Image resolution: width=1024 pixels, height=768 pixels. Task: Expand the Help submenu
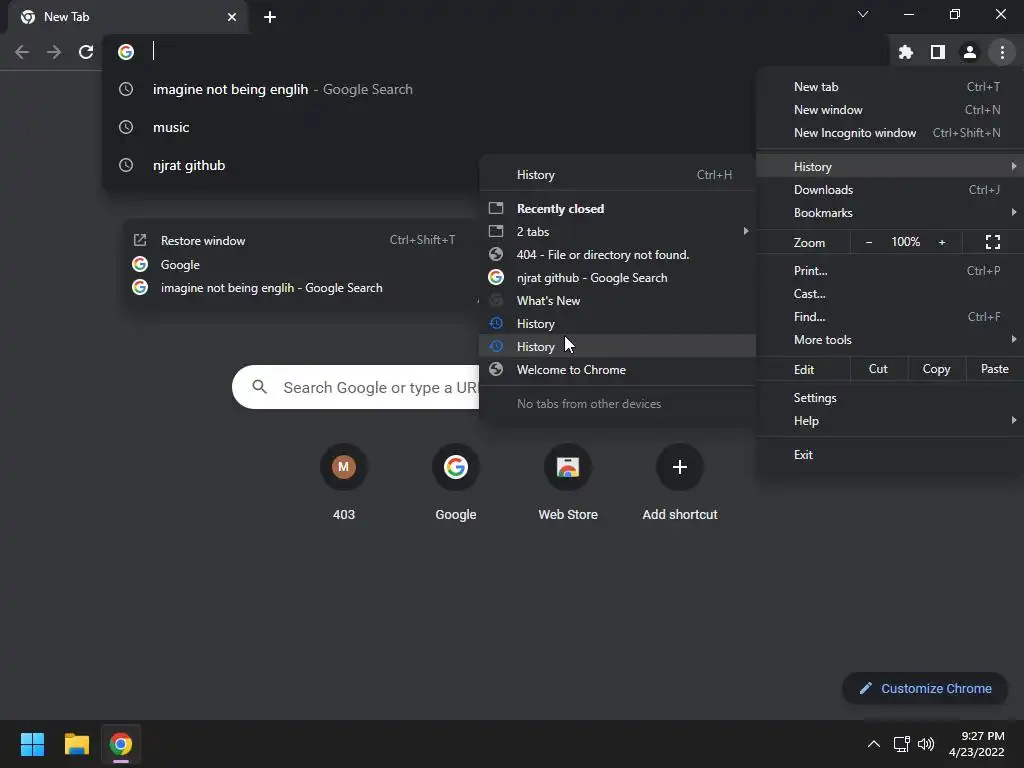[890, 421]
